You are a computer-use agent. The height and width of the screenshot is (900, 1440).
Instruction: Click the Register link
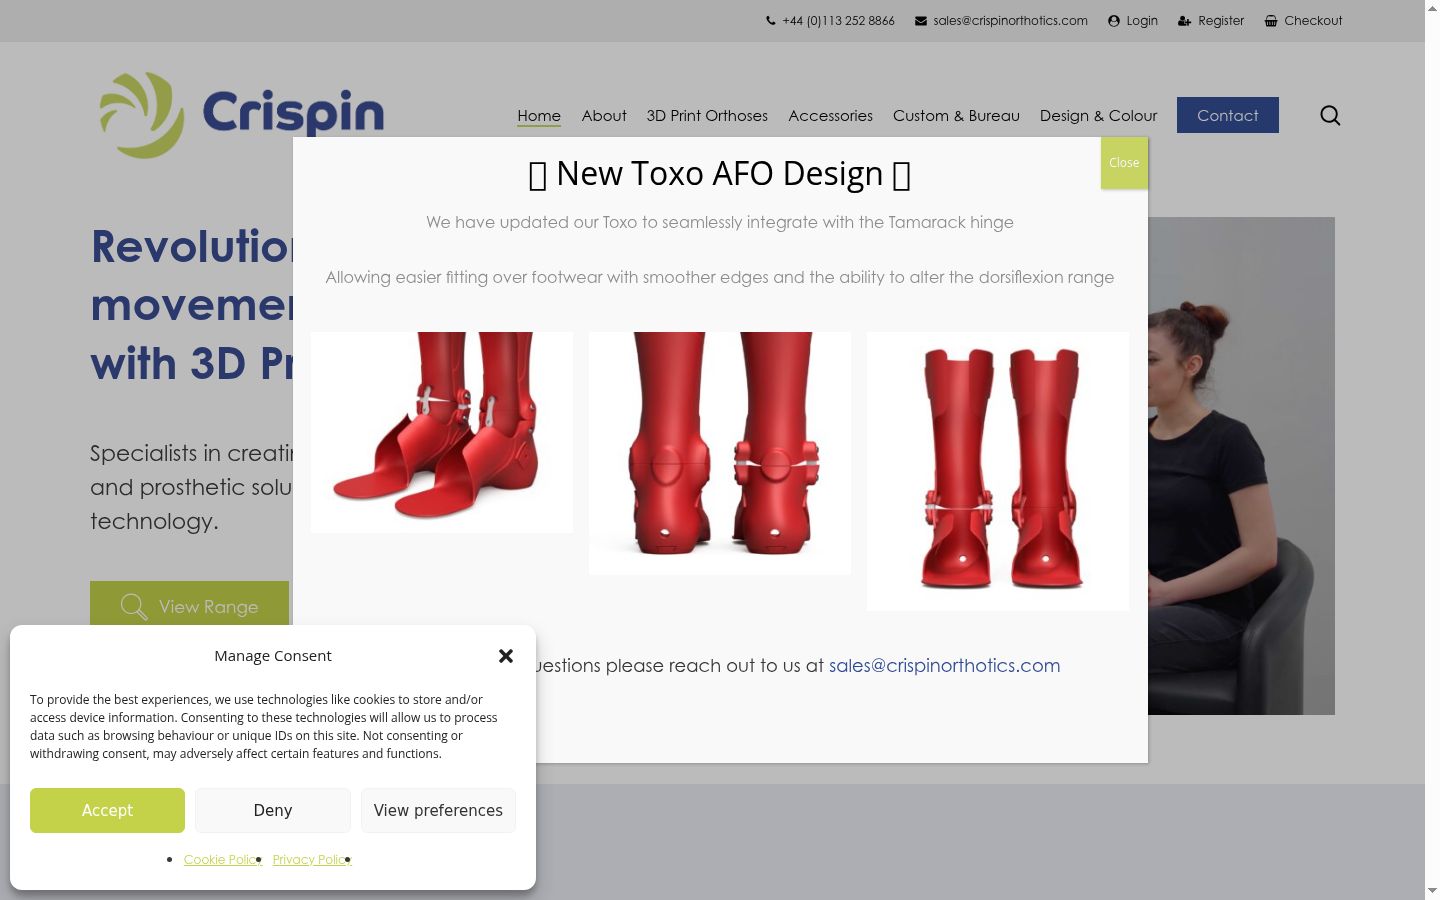(1221, 21)
